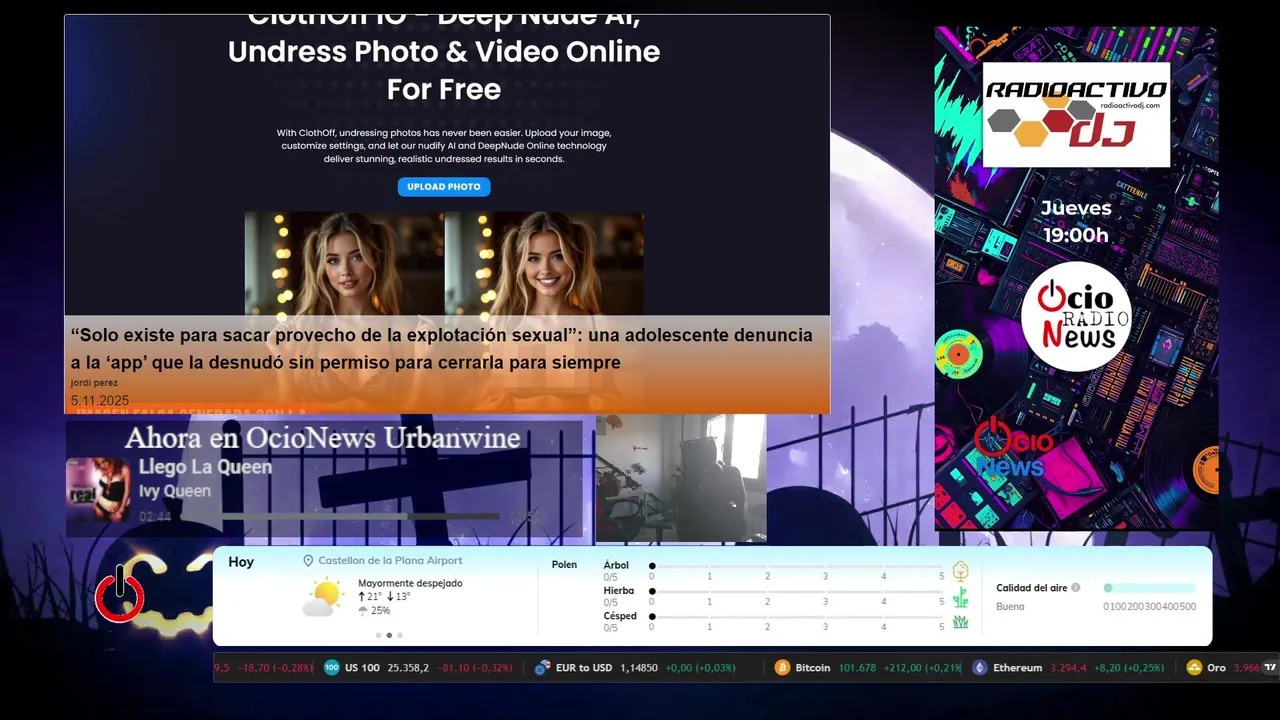This screenshot has height=720, width=1280.
Task: Click the Oro ticker name
Action: (1216, 668)
